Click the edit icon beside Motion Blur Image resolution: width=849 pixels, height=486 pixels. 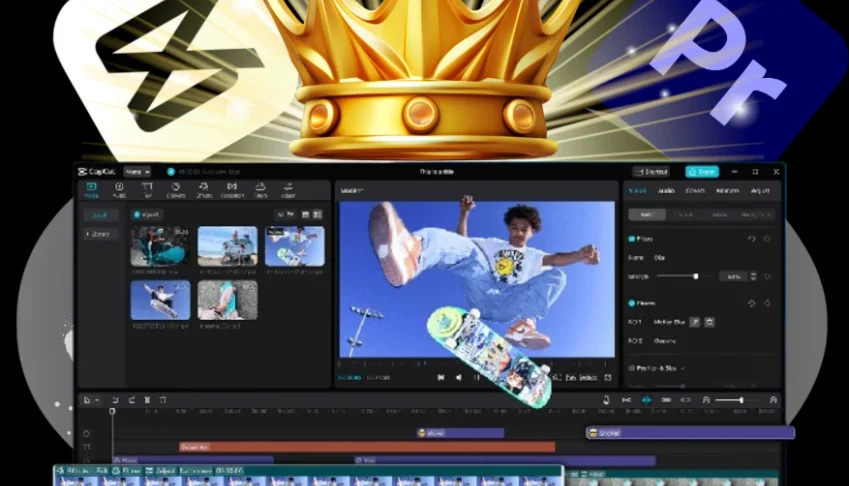[695, 322]
